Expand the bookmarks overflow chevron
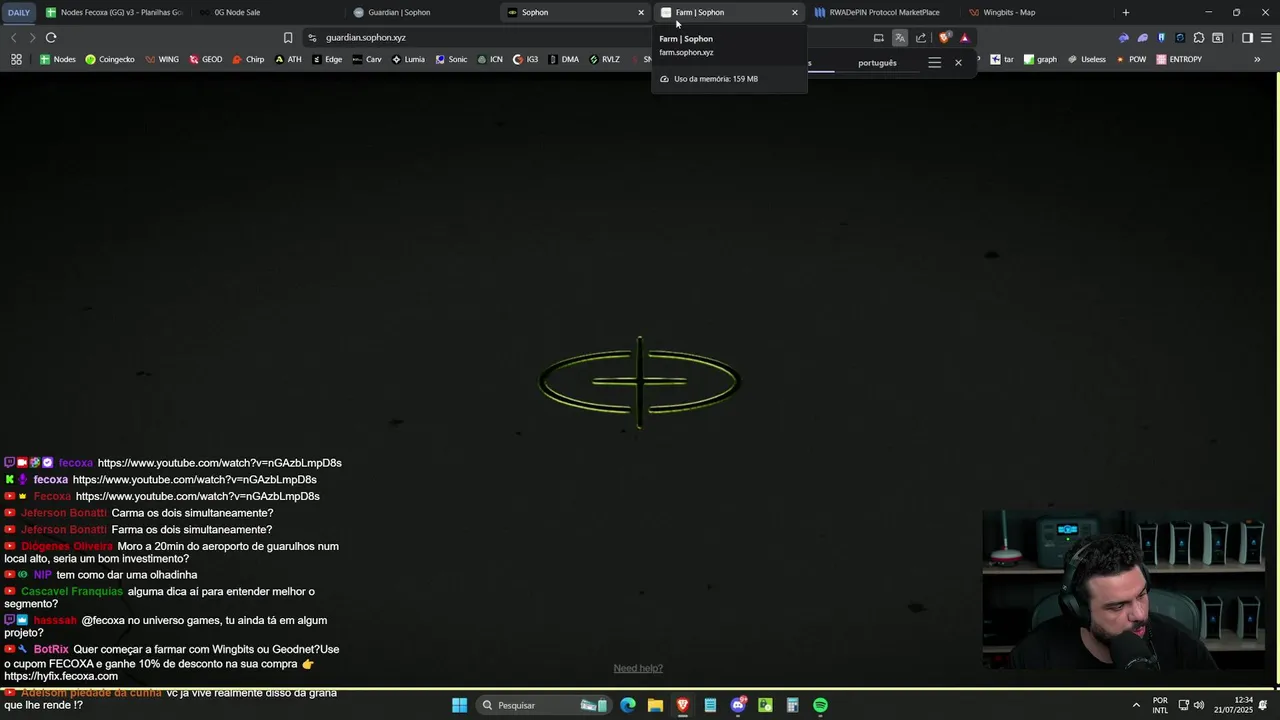Screen dimensions: 1280x720 pos(1257,59)
